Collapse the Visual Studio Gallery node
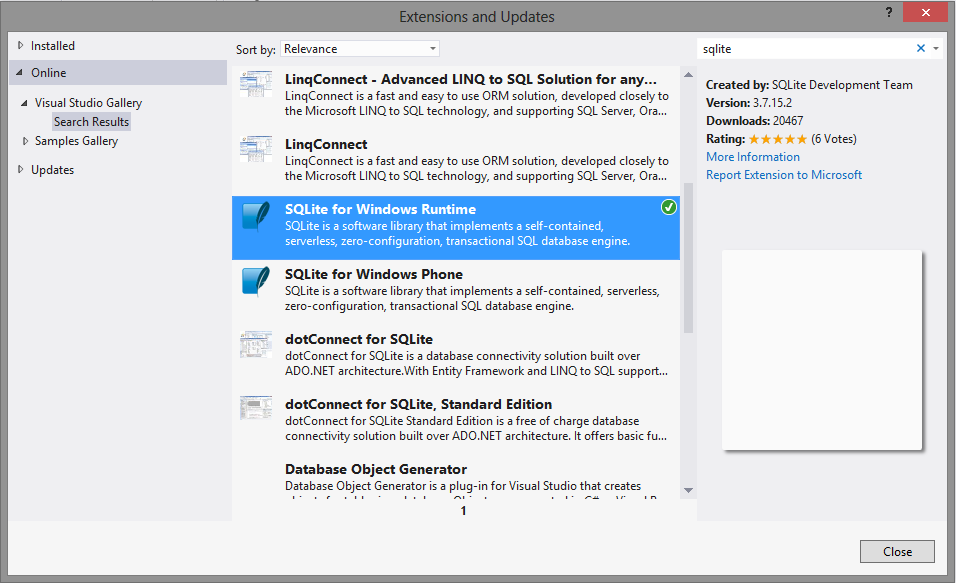 point(24,103)
